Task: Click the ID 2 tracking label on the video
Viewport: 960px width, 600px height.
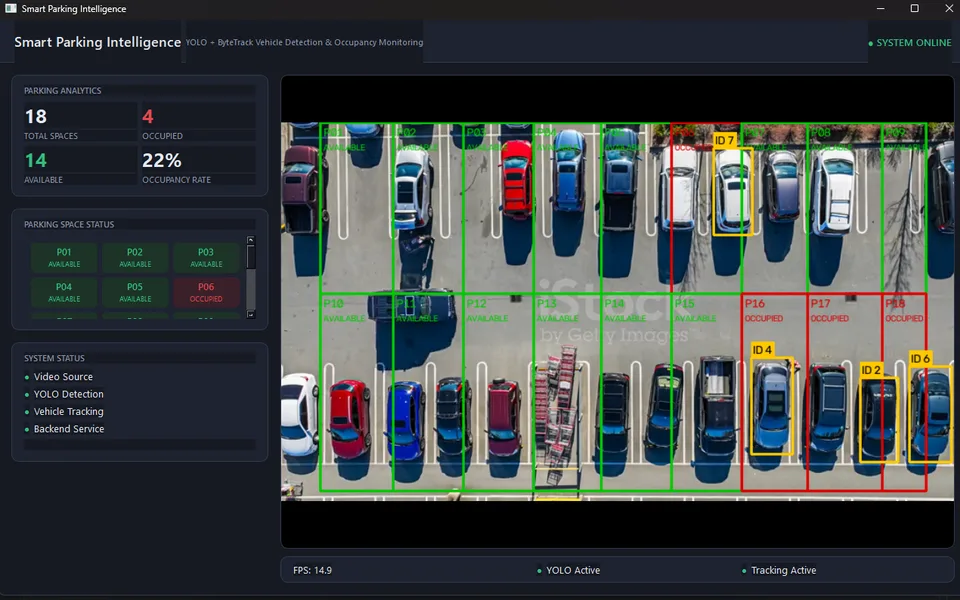Action: (x=871, y=370)
